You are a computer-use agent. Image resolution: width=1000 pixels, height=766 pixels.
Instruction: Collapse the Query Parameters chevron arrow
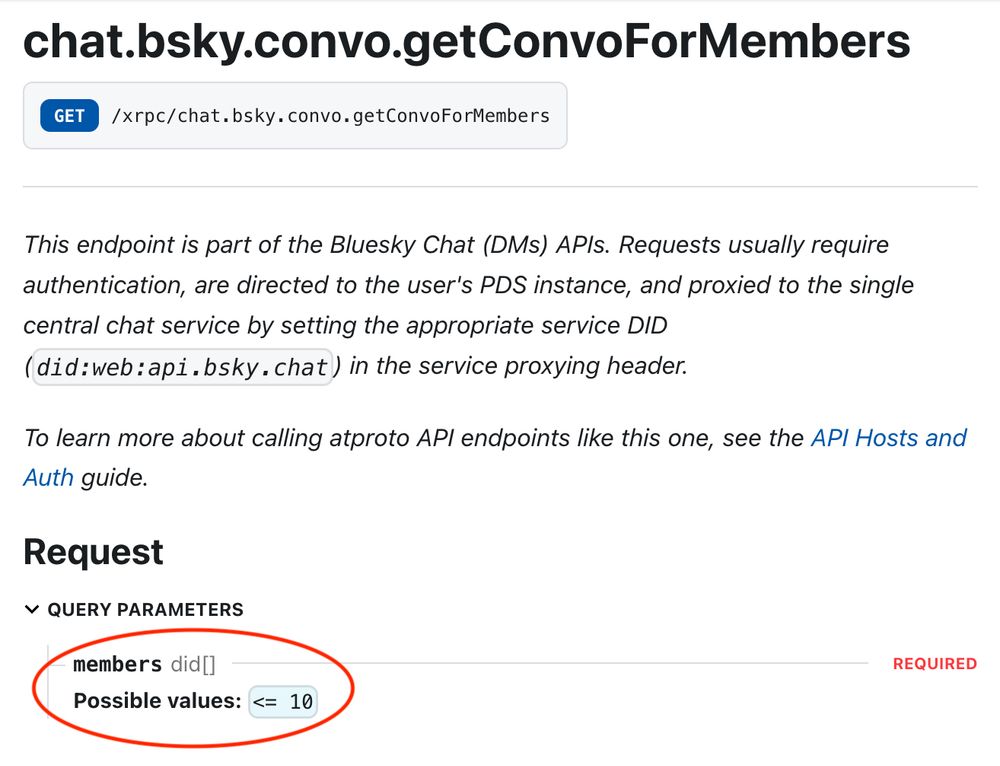pyautogui.click(x=32, y=610)
